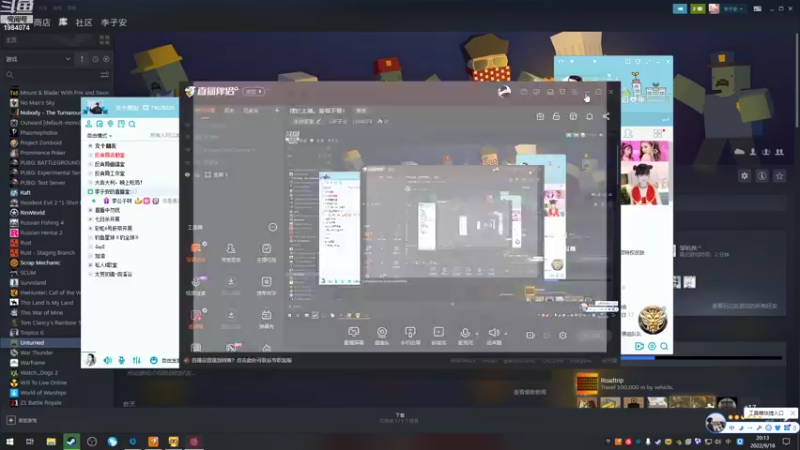Open the Windows Start menu
The height and width of the screenshot is (450, 800).
[10, 441]
